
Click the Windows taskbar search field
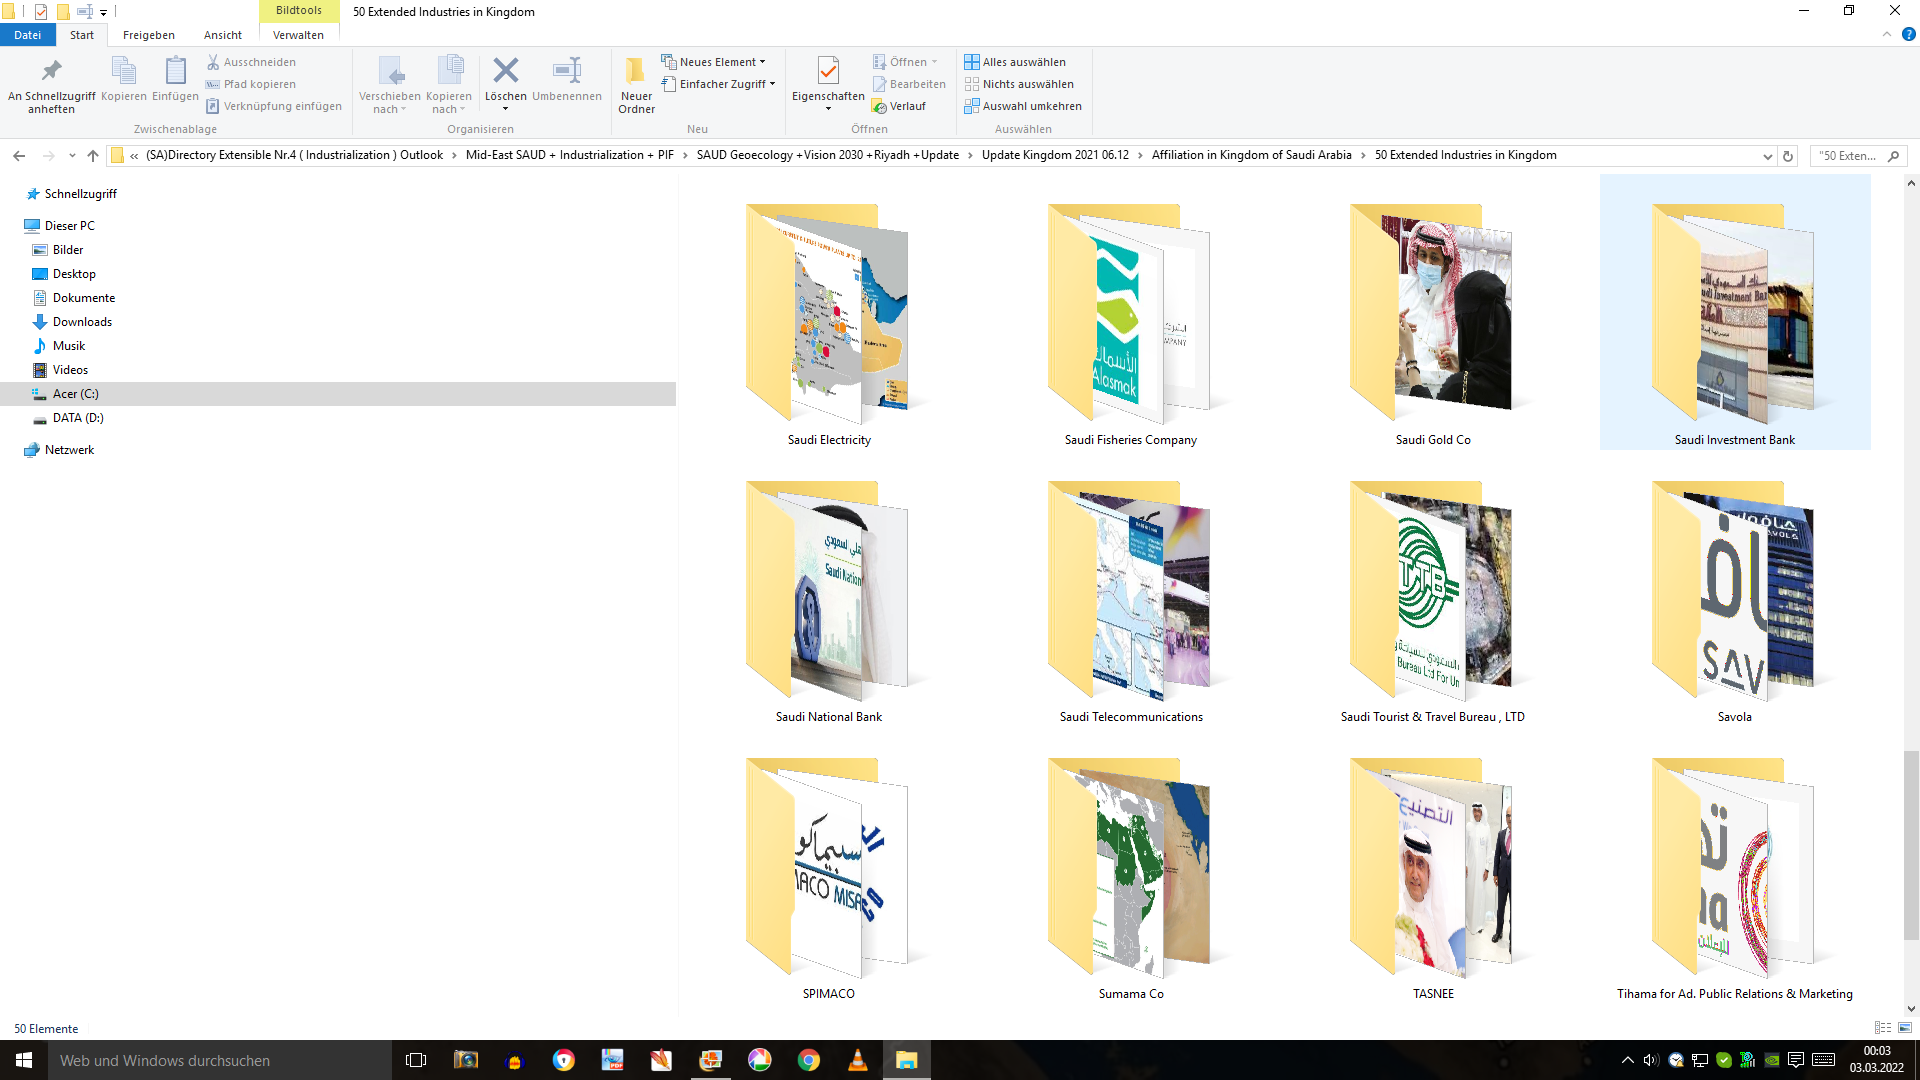coord(220,1060)
